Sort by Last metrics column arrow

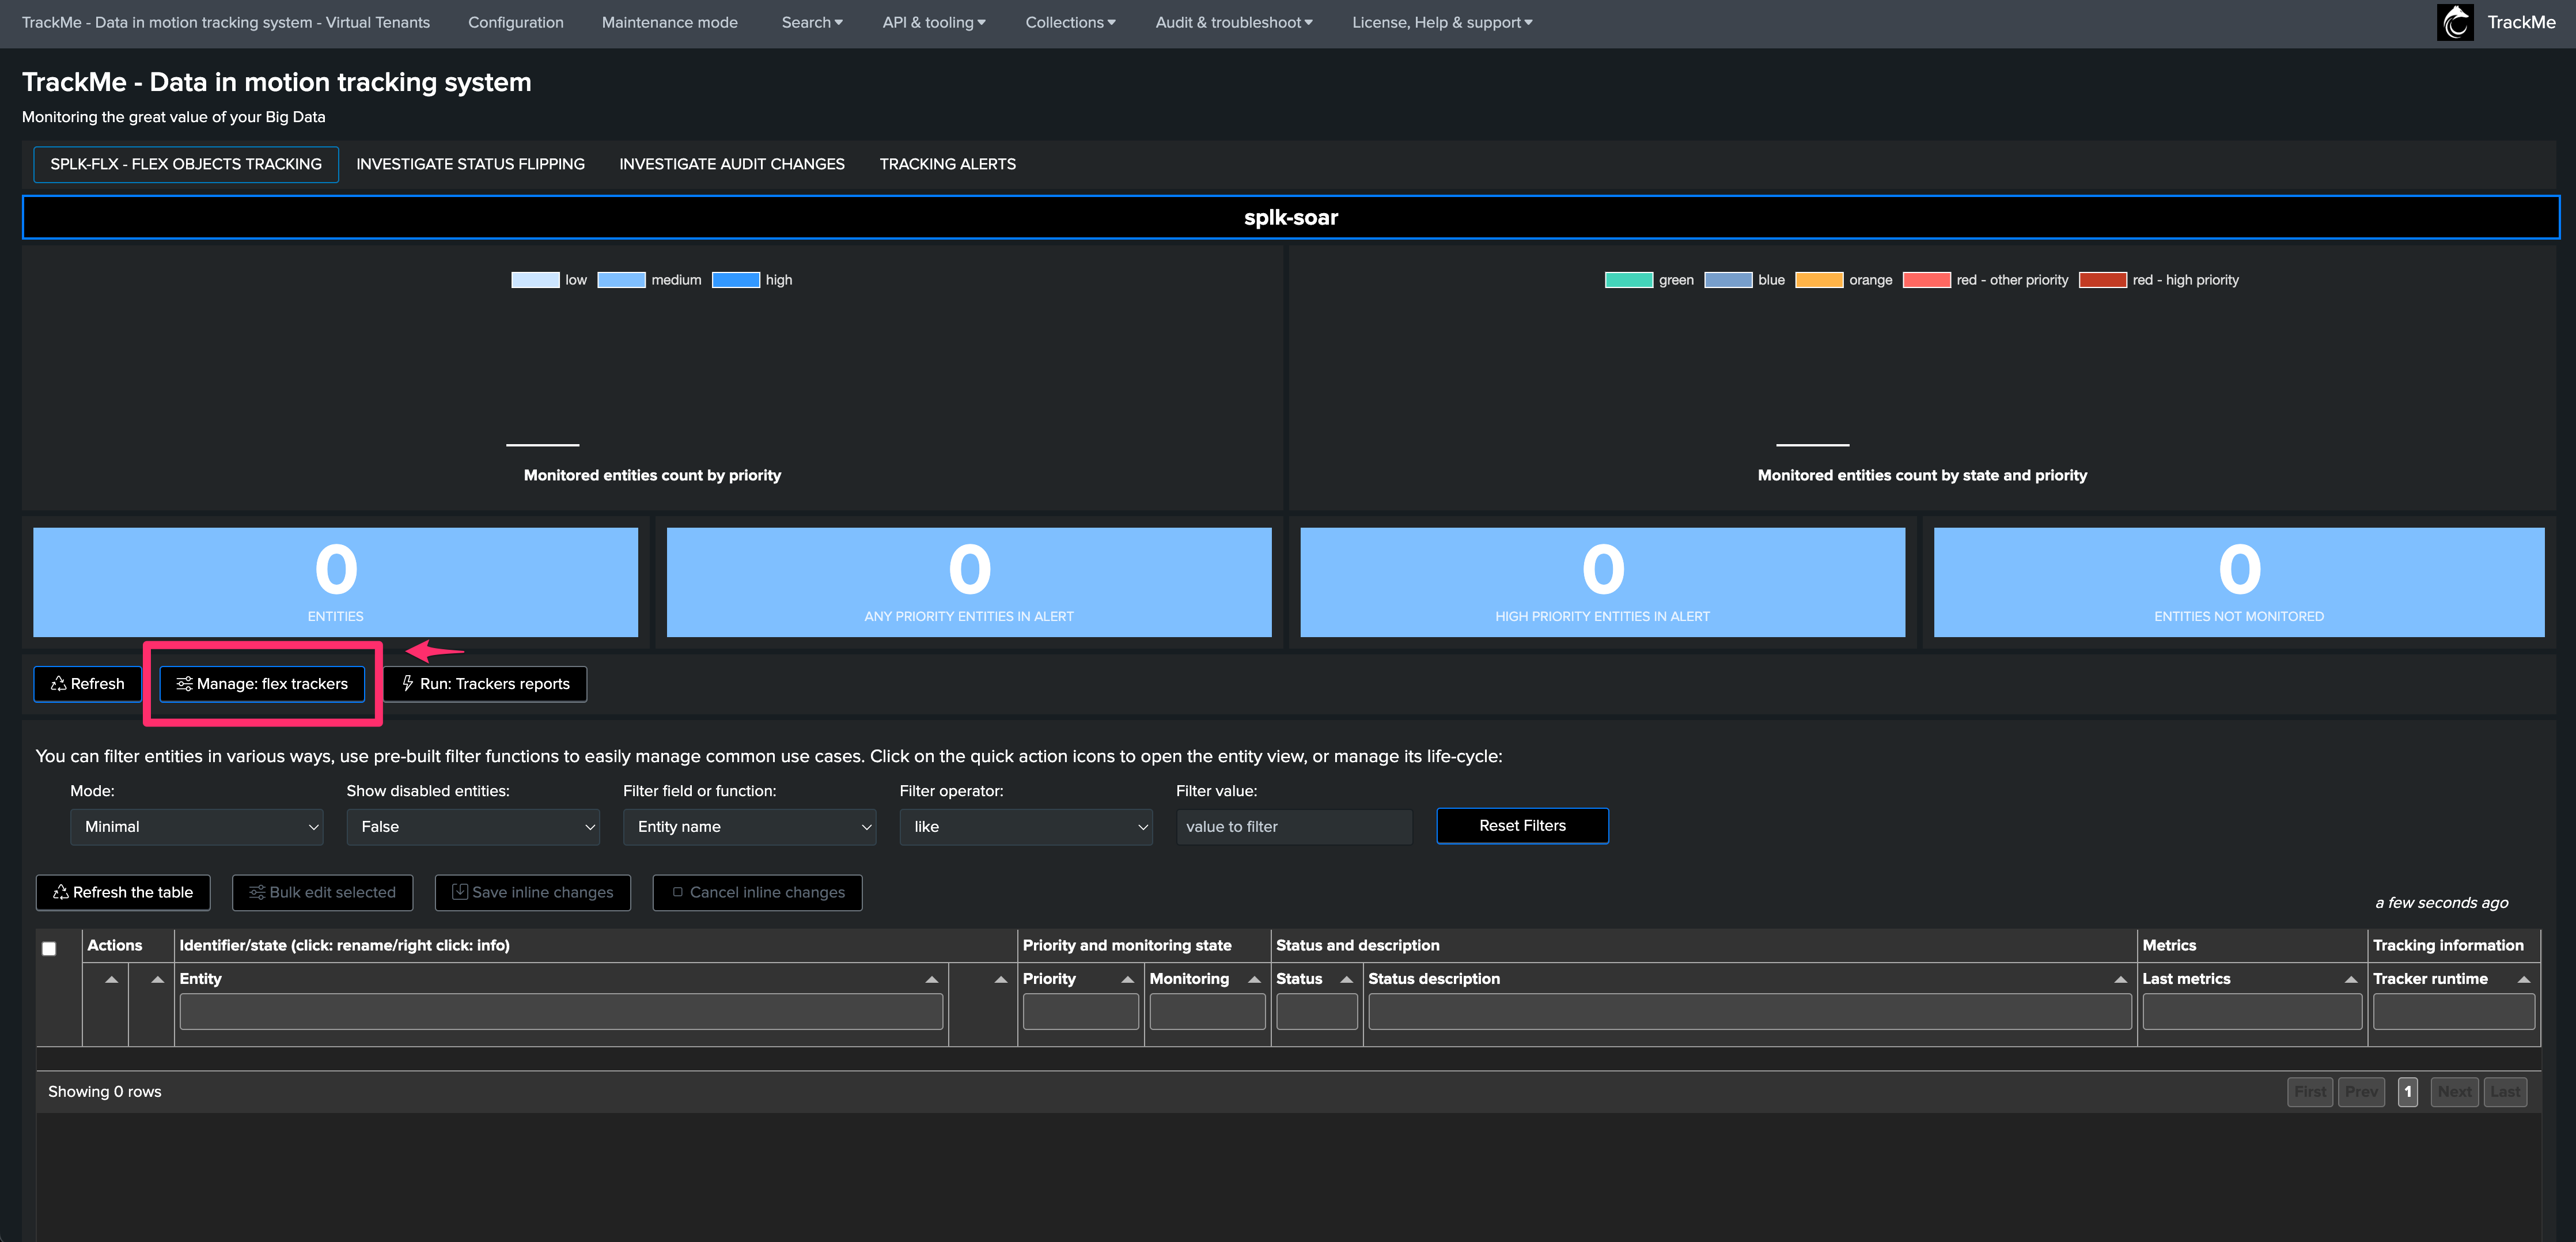[x=2351, y=979]
